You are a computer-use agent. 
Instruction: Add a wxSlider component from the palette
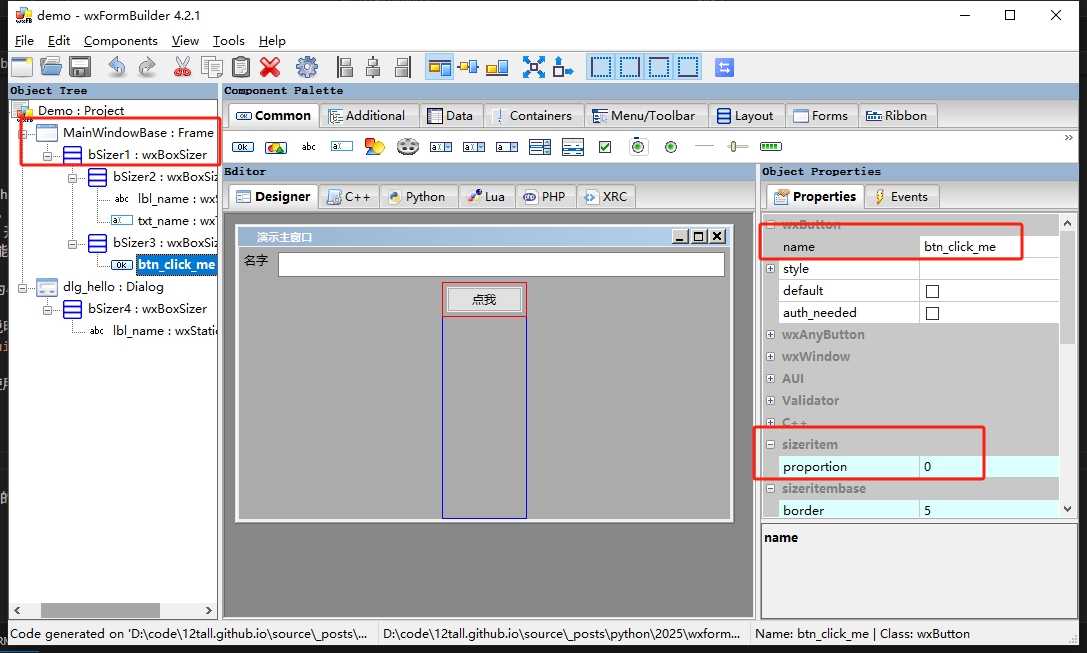[x=738, y=146]
